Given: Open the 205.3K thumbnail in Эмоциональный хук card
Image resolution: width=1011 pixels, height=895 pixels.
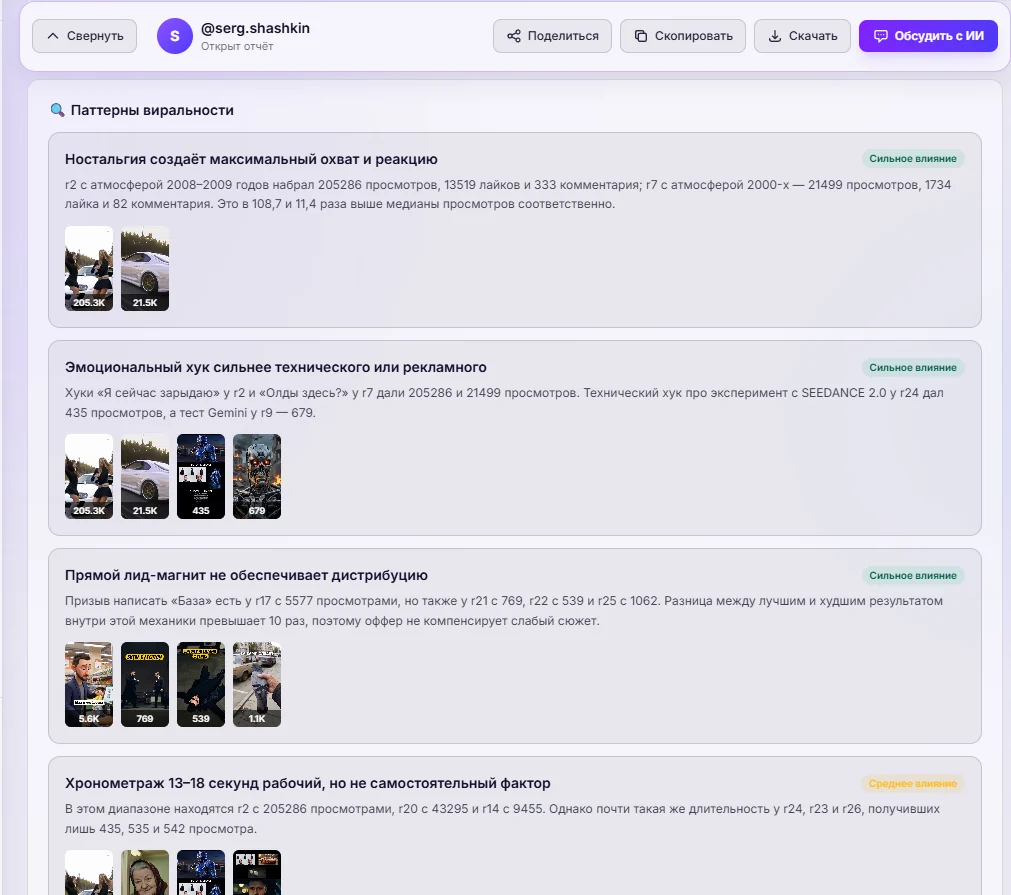Looking at the screenshot, I should [89, 477].
